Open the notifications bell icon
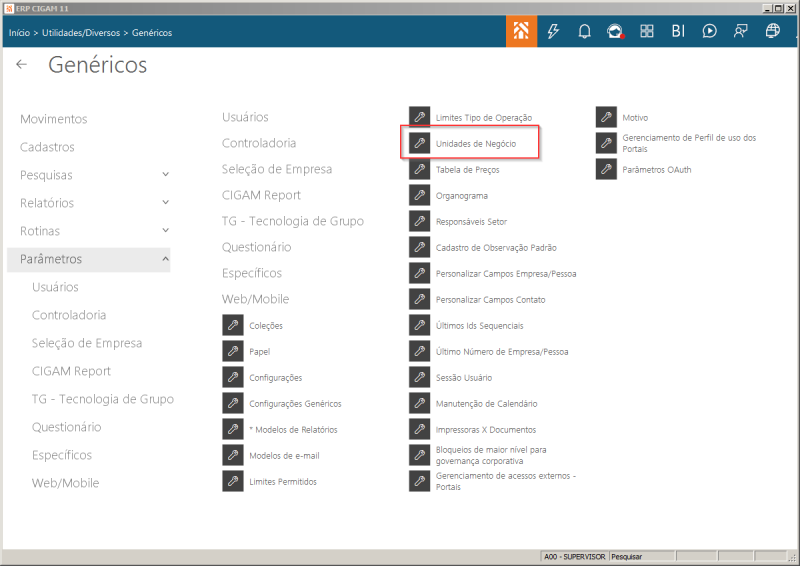800x566 pixels. 584,32
